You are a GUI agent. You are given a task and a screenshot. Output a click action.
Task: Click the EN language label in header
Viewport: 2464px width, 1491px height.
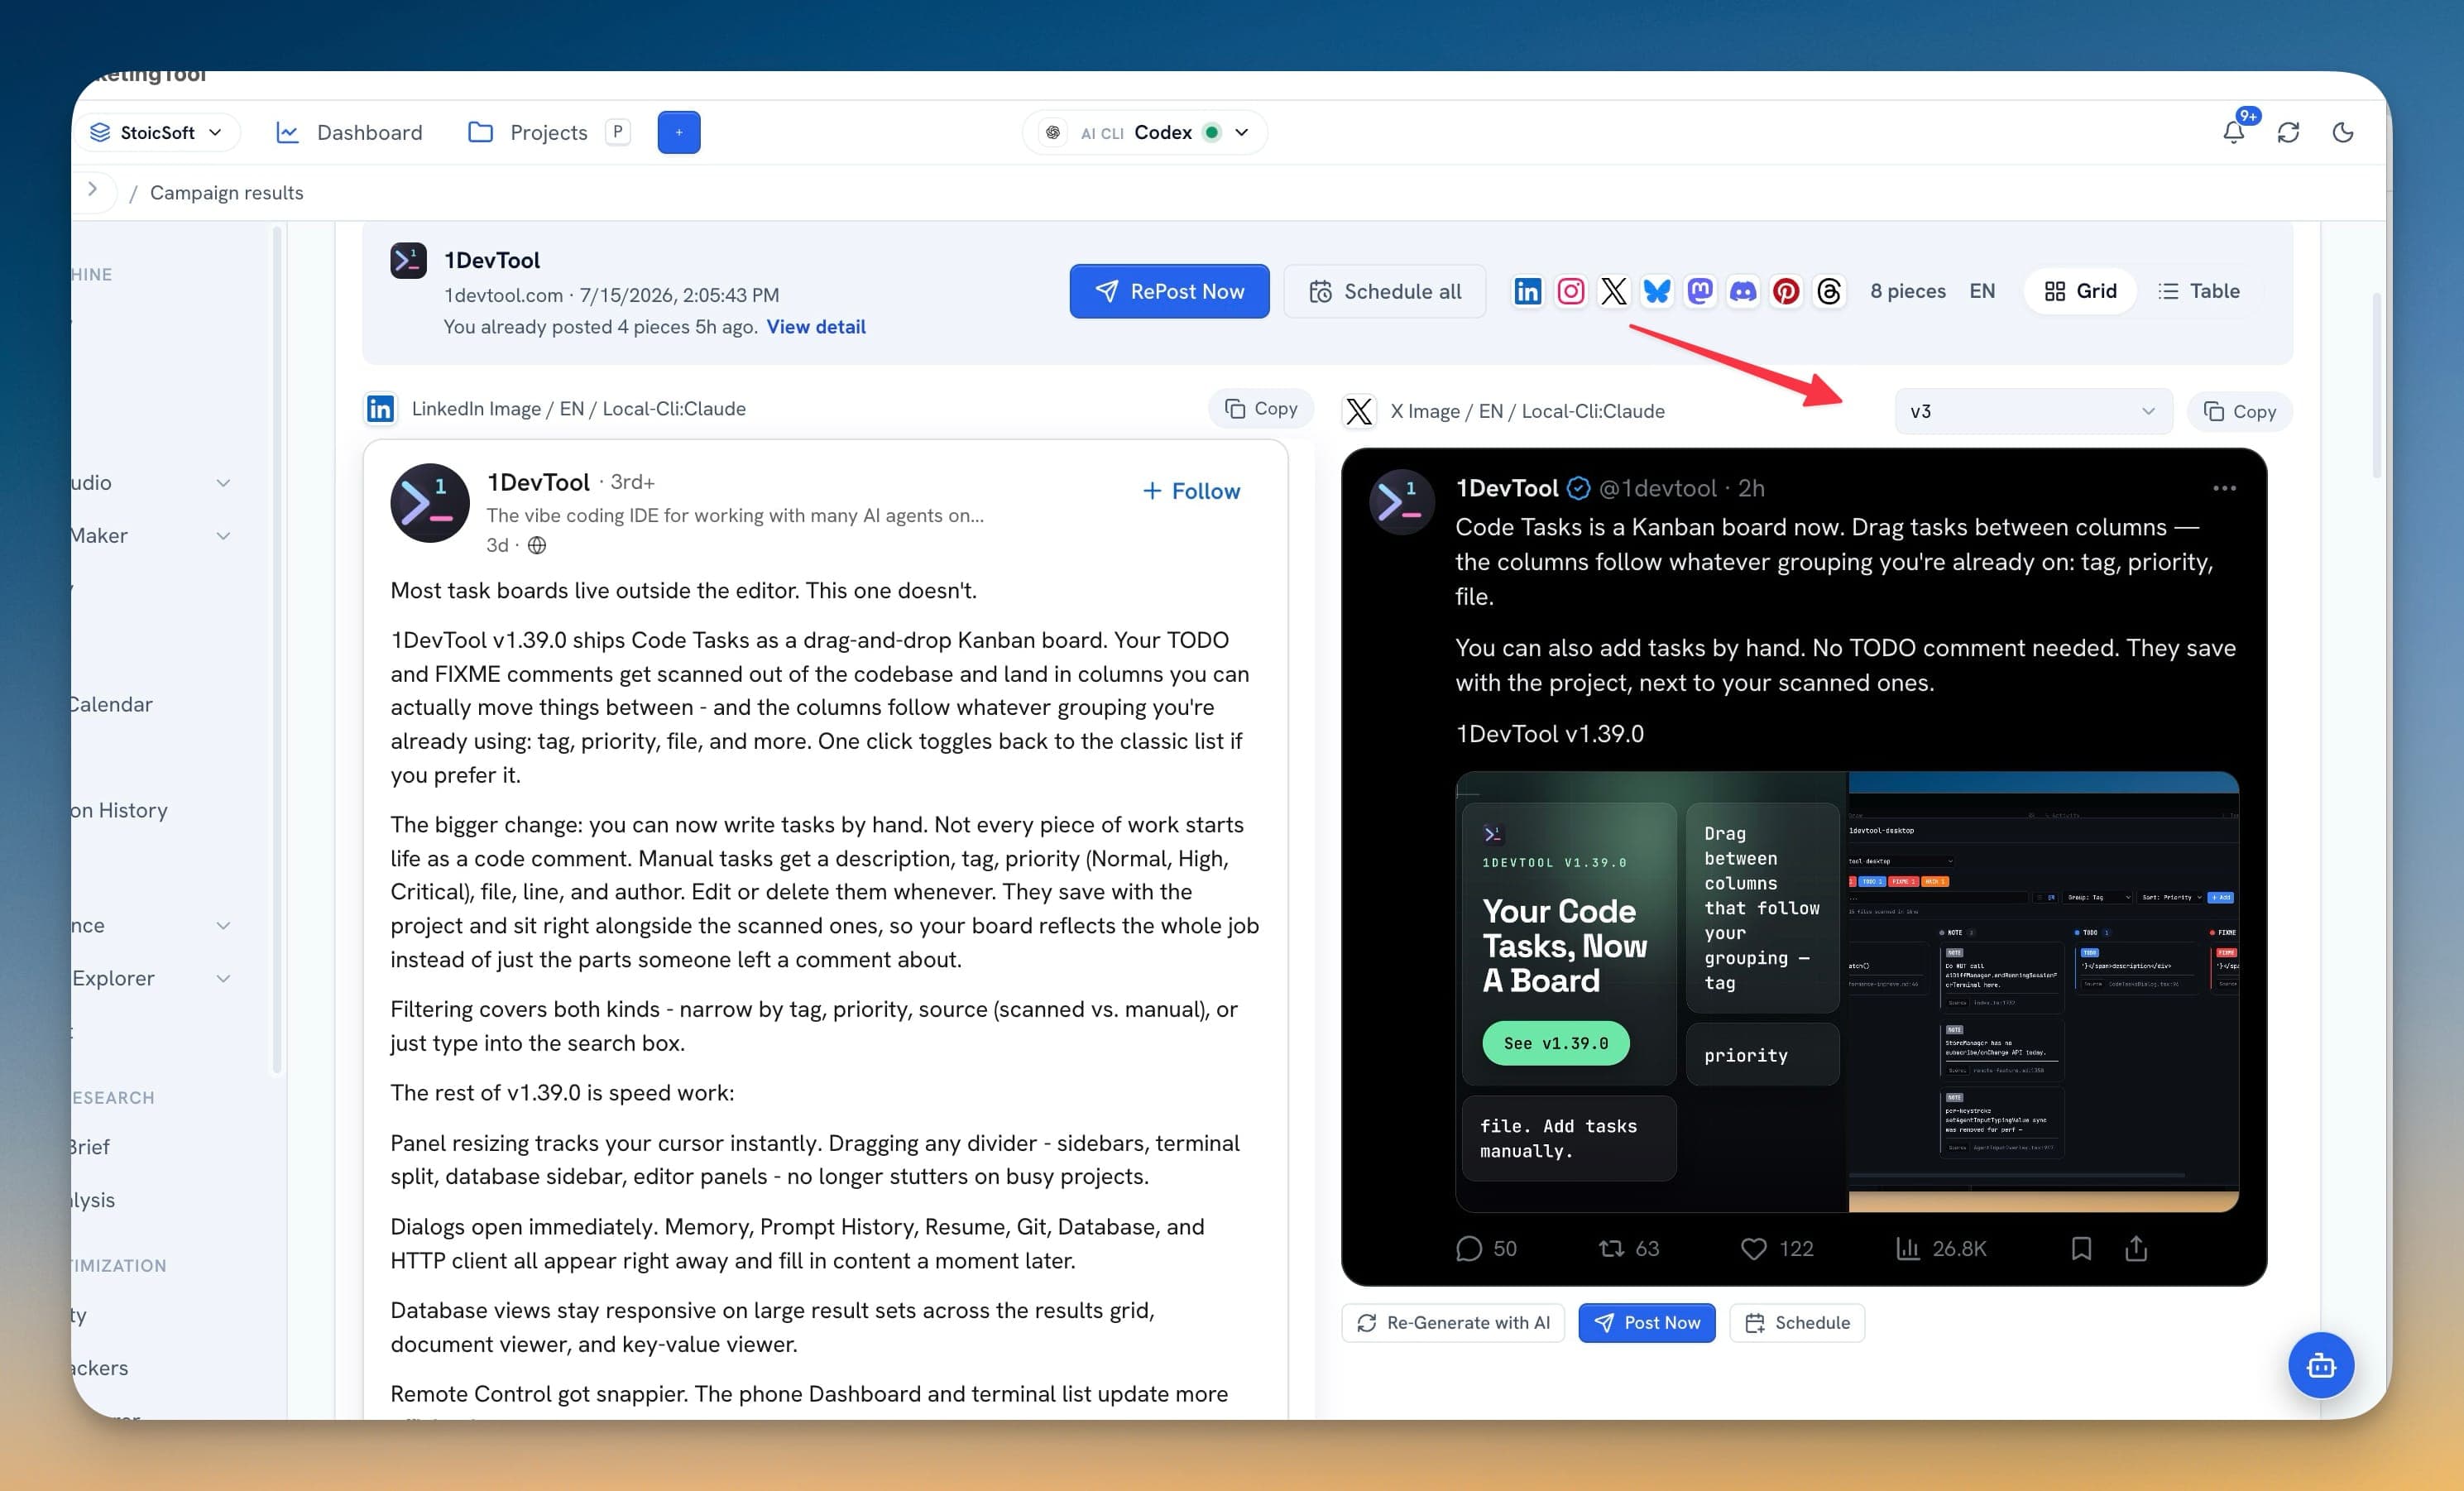click(1981, 291)
